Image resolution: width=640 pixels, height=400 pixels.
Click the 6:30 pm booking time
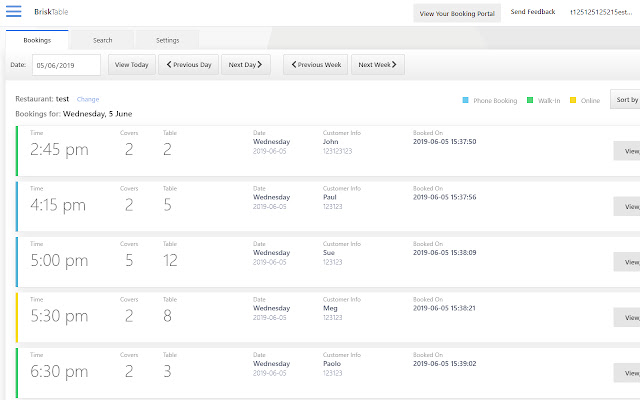[x=59, y=371]
